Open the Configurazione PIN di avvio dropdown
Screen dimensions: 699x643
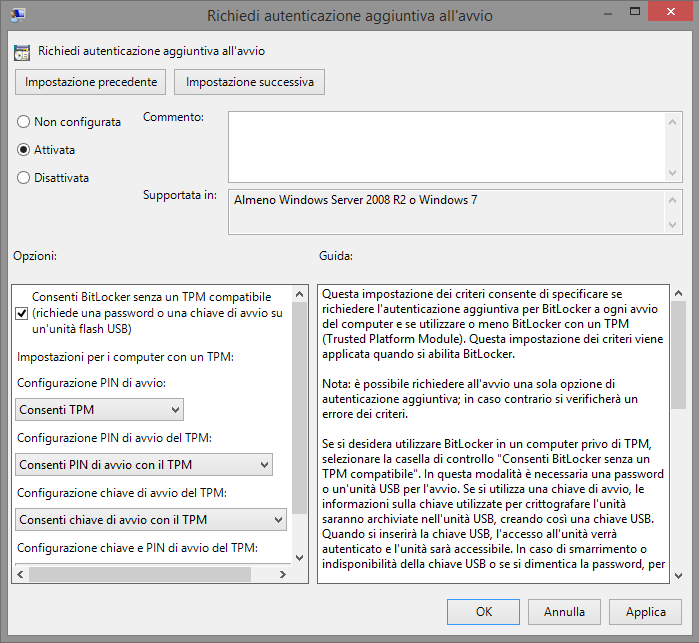99,410
